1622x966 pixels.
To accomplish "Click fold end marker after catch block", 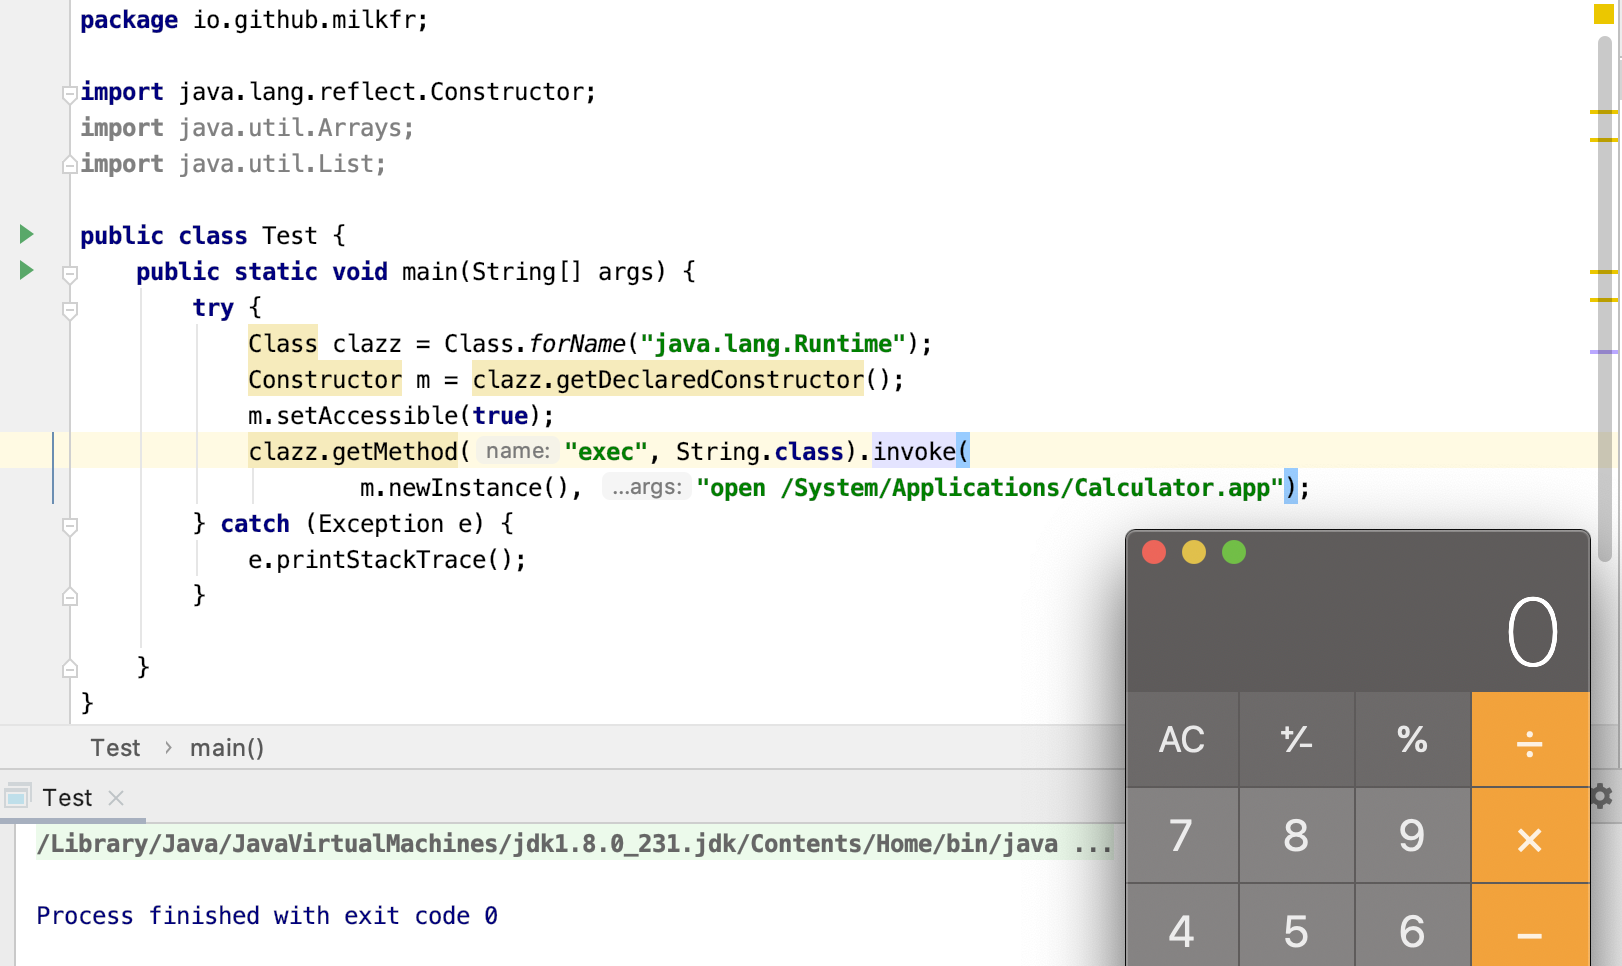I will pyautogui.click(x=70, y=597).
